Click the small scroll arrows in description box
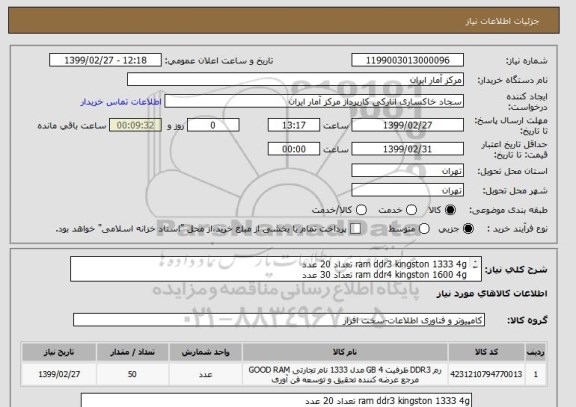The image size is (576, 407). coord(475,263)
